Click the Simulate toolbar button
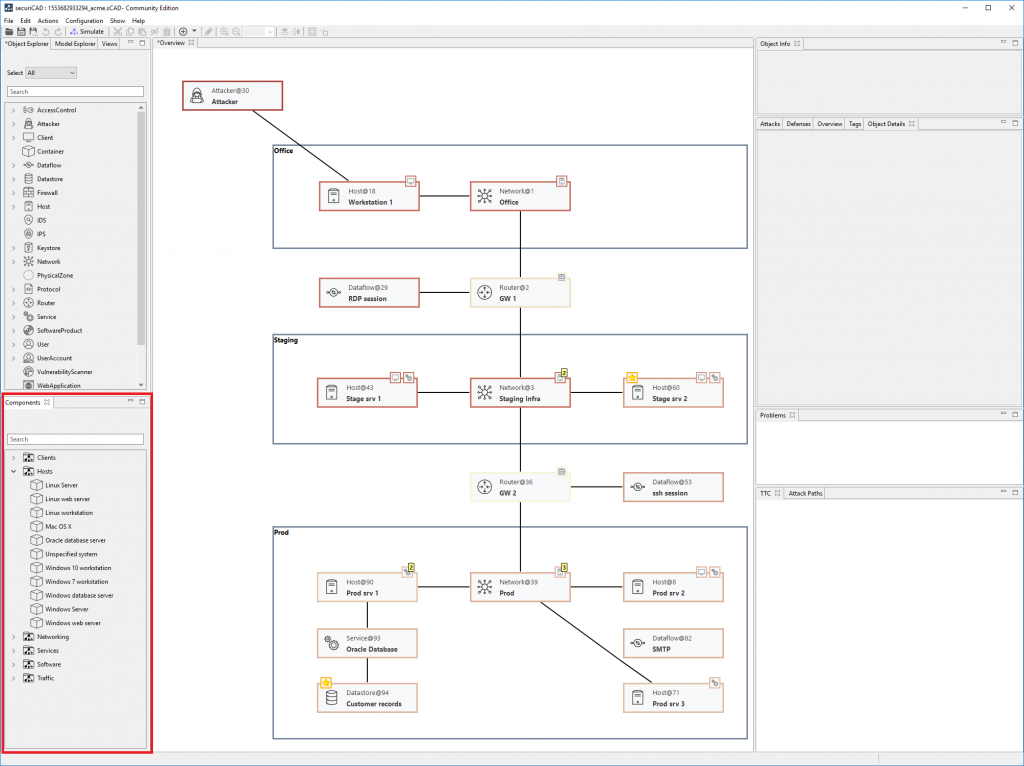 (87, 31)
